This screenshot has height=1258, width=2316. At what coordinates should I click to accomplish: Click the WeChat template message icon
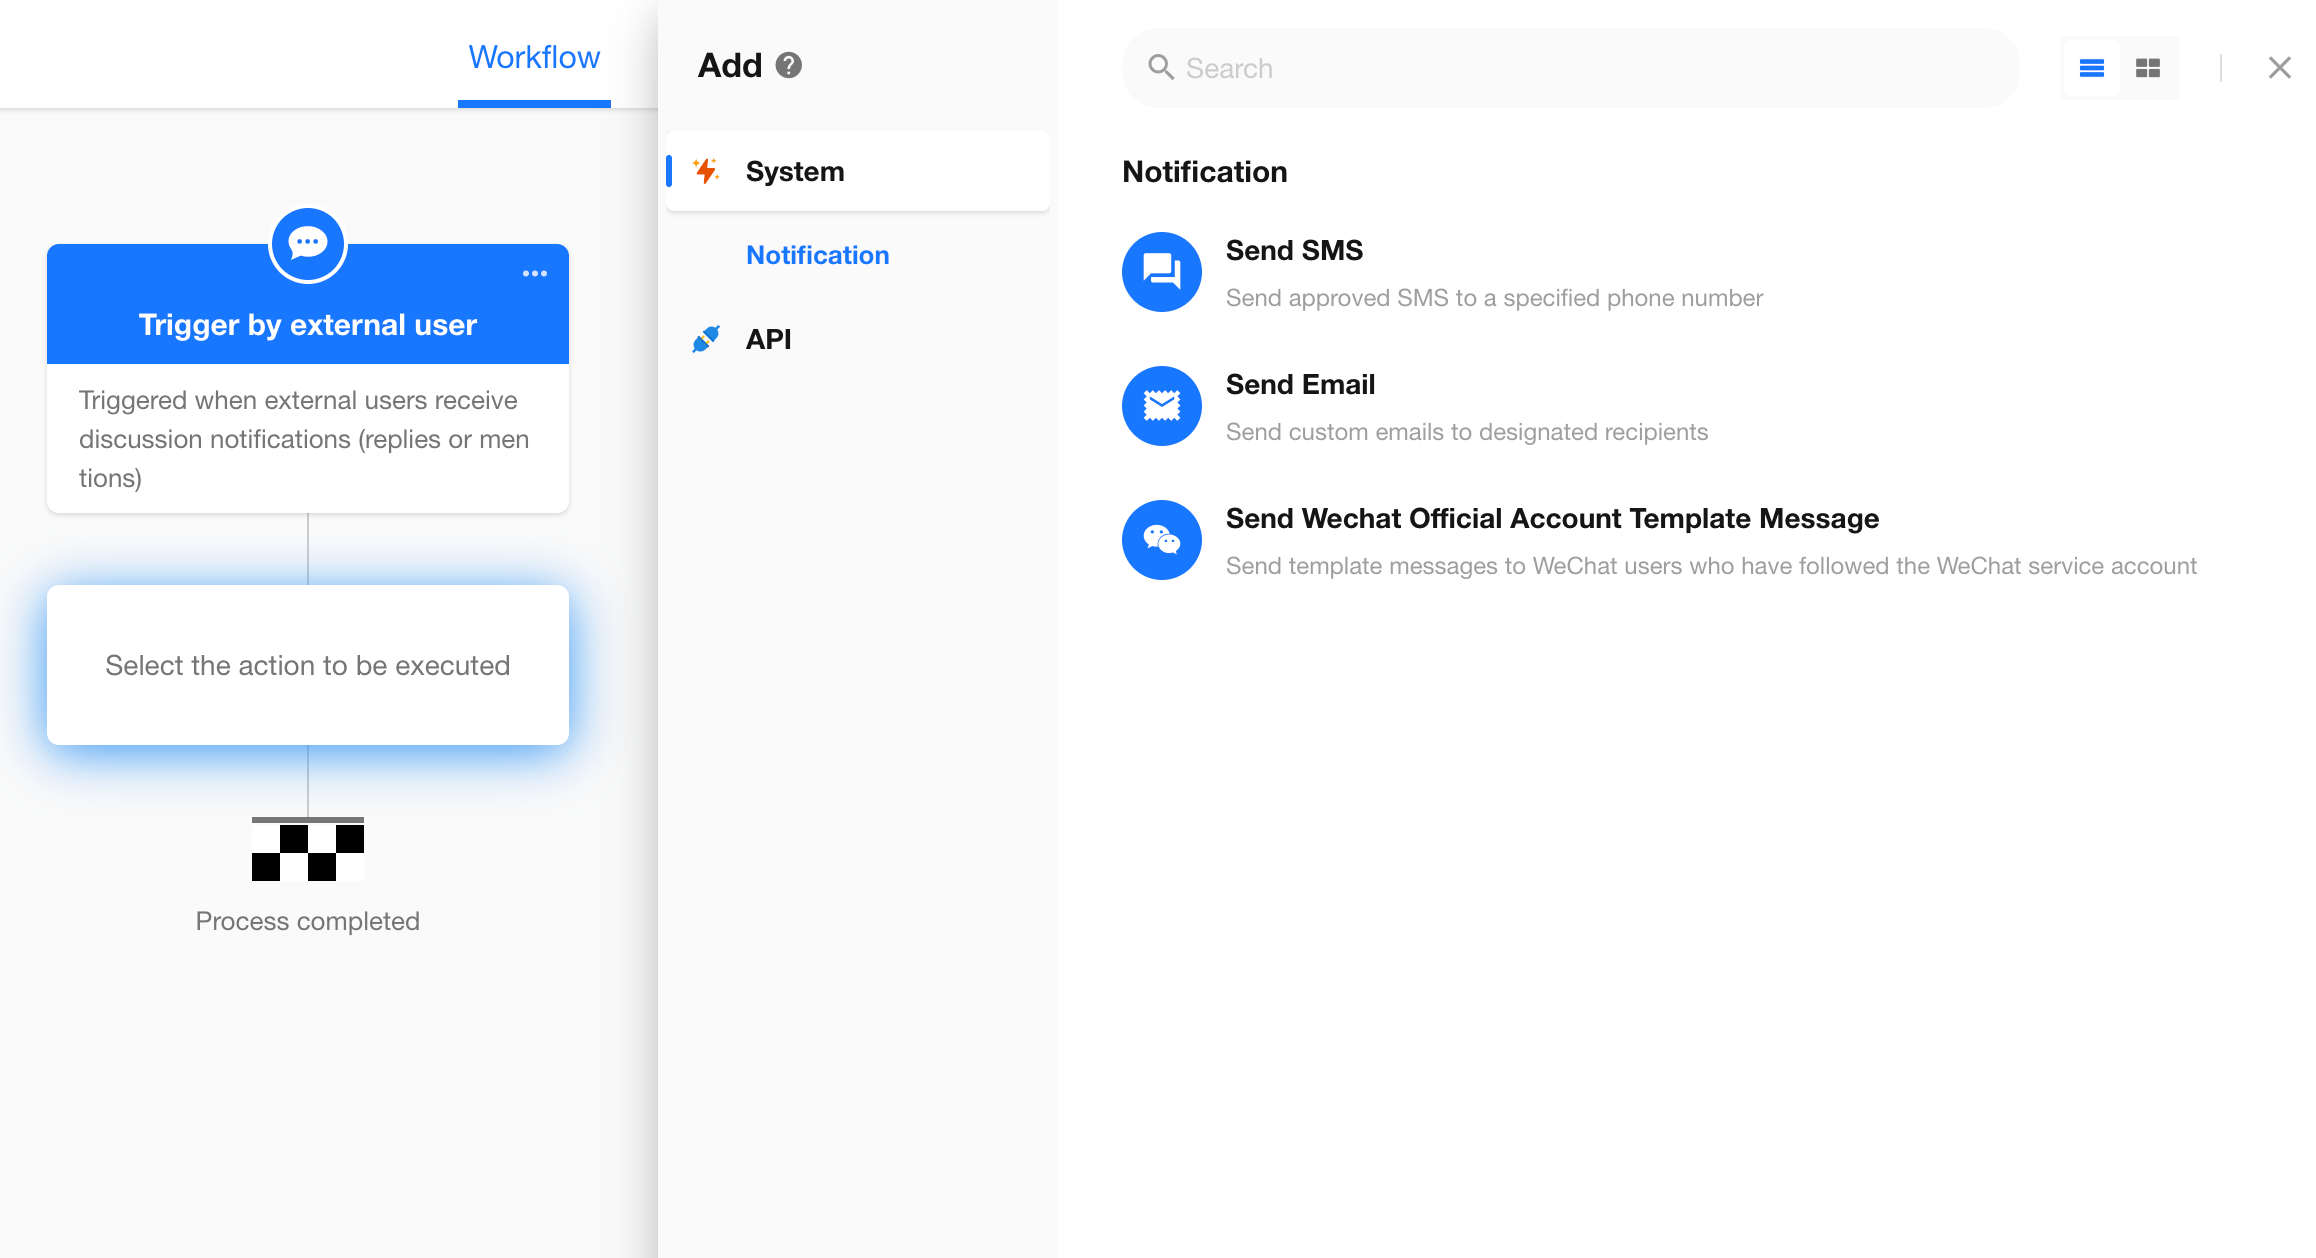1161,540
